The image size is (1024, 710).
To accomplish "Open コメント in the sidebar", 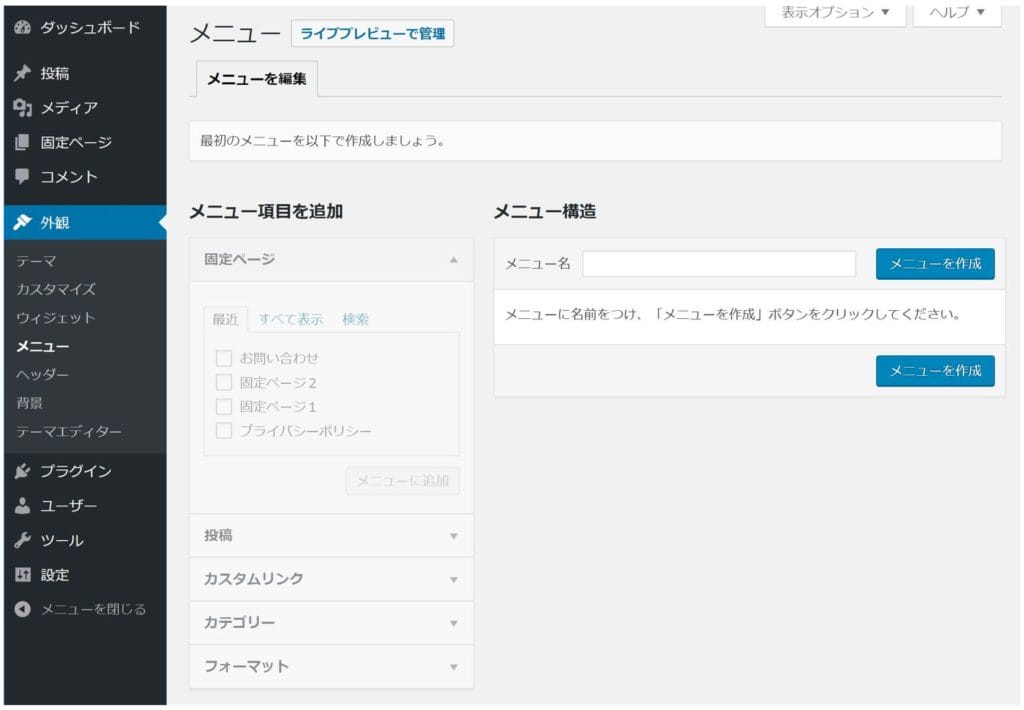I will [69, 177].
